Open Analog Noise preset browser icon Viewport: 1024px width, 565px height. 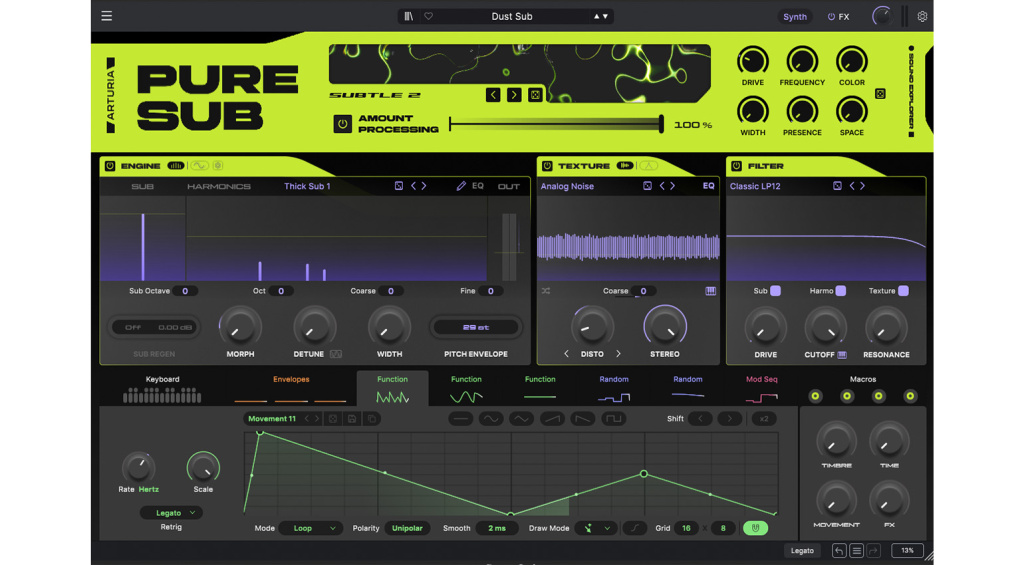coord(647,186)
